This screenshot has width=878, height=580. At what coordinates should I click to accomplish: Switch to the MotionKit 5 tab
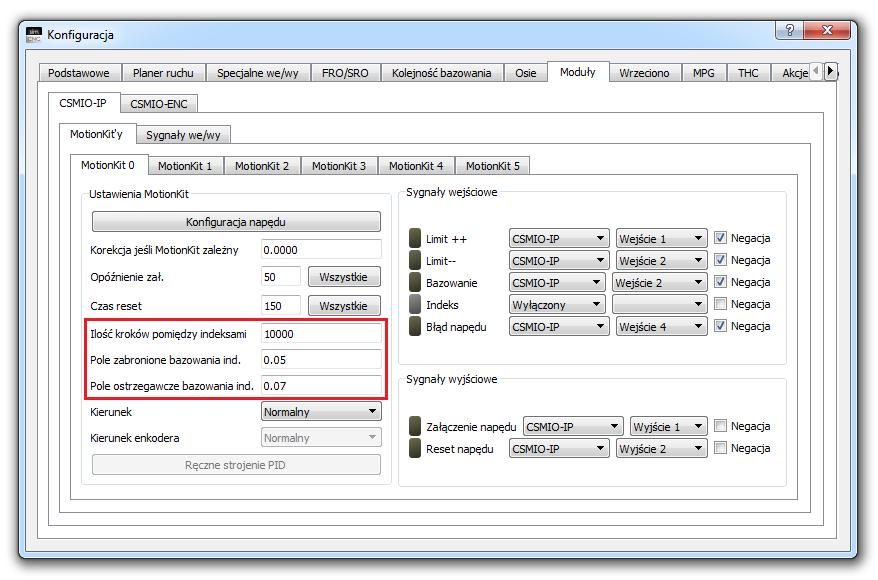pyautogui.click(x=493, y=166)
